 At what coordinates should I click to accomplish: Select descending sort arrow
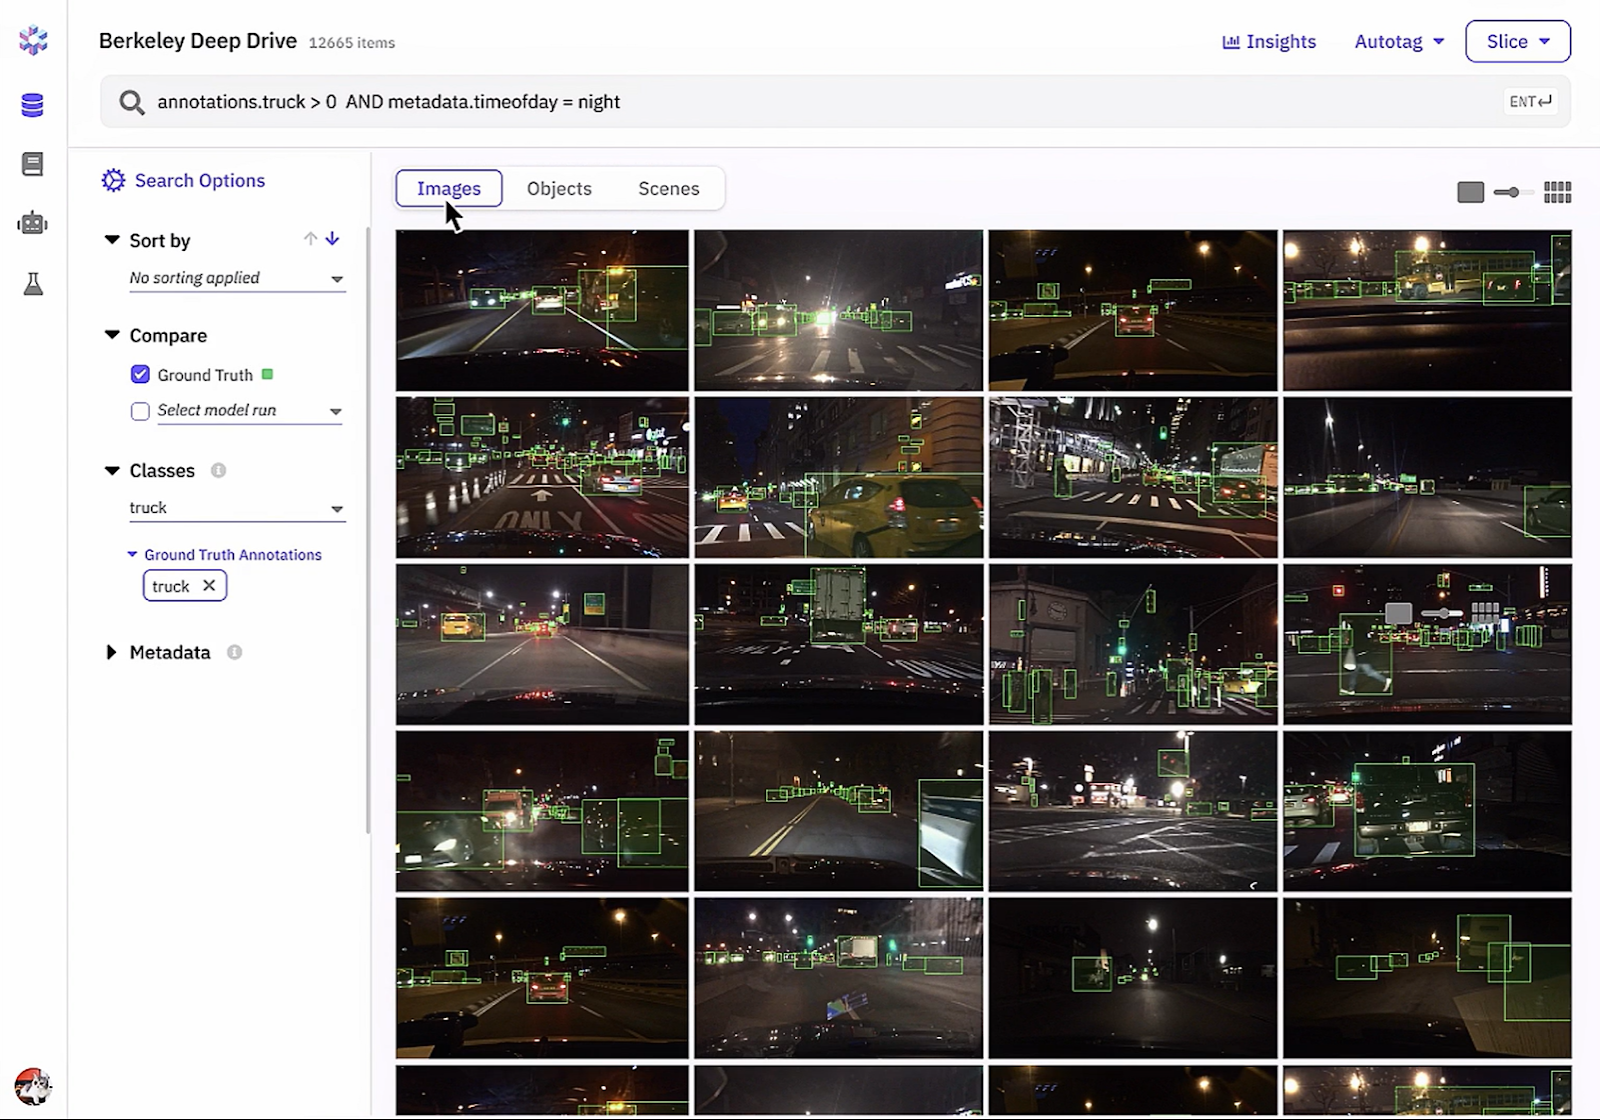333,239
